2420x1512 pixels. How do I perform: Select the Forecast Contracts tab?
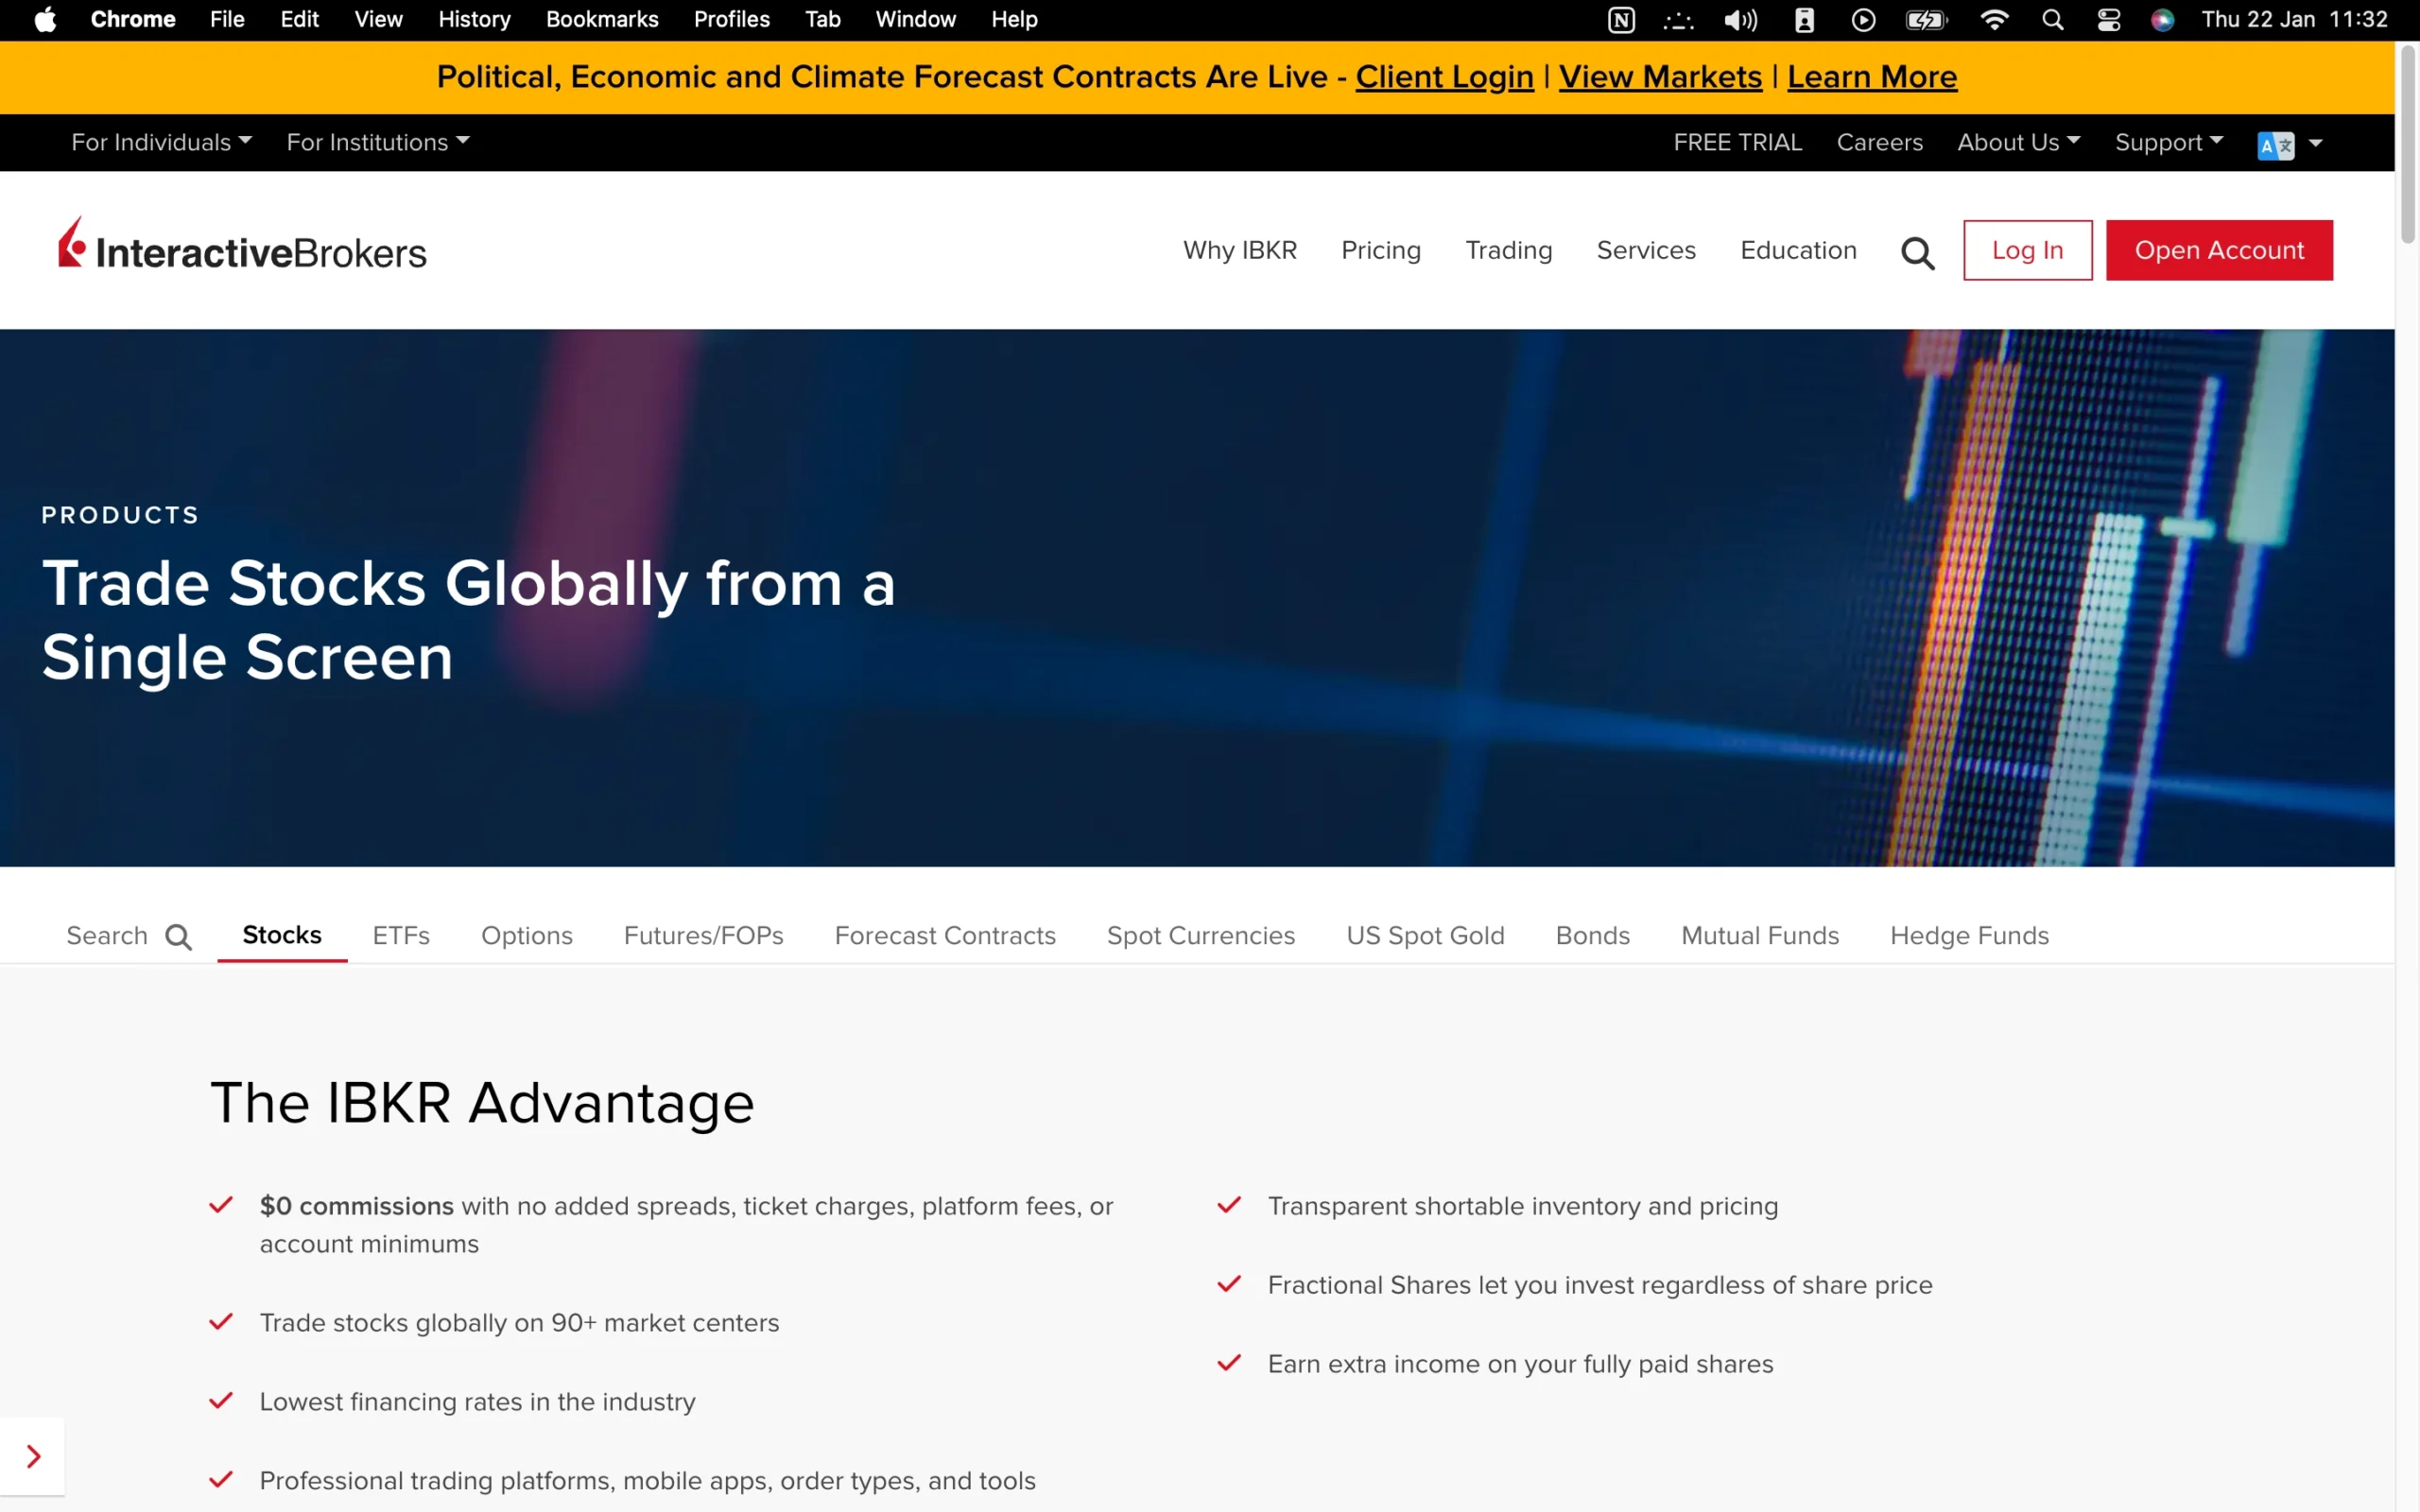[944, 935]
